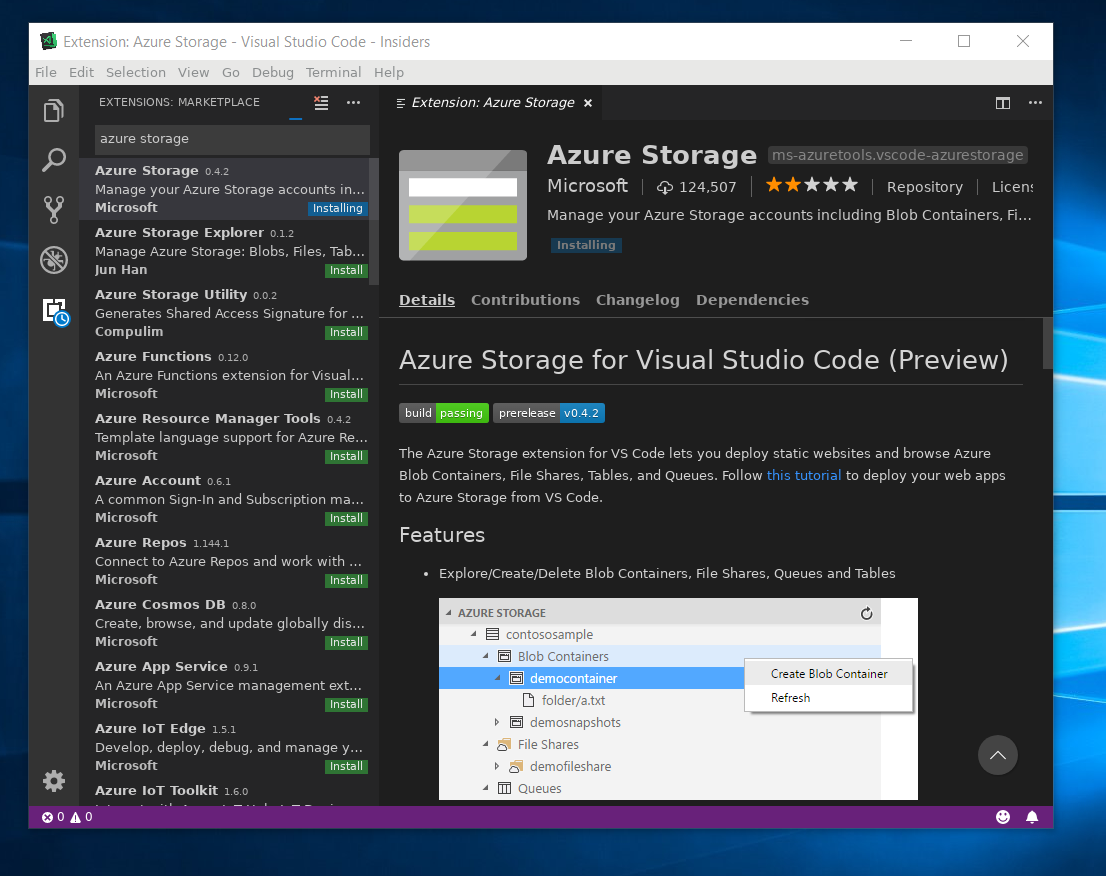Open the Search view
The height and width of the screenshot is (876, 1106).
pyautogui.click(x=53, y=159)
